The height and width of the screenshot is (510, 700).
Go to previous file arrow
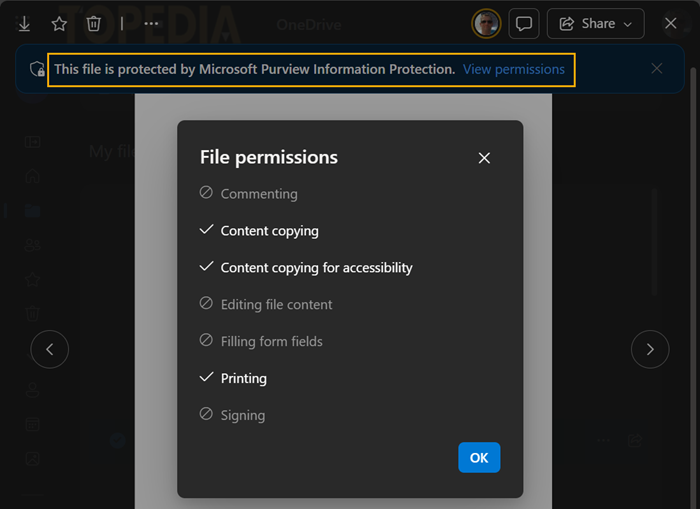coord(50,349)
